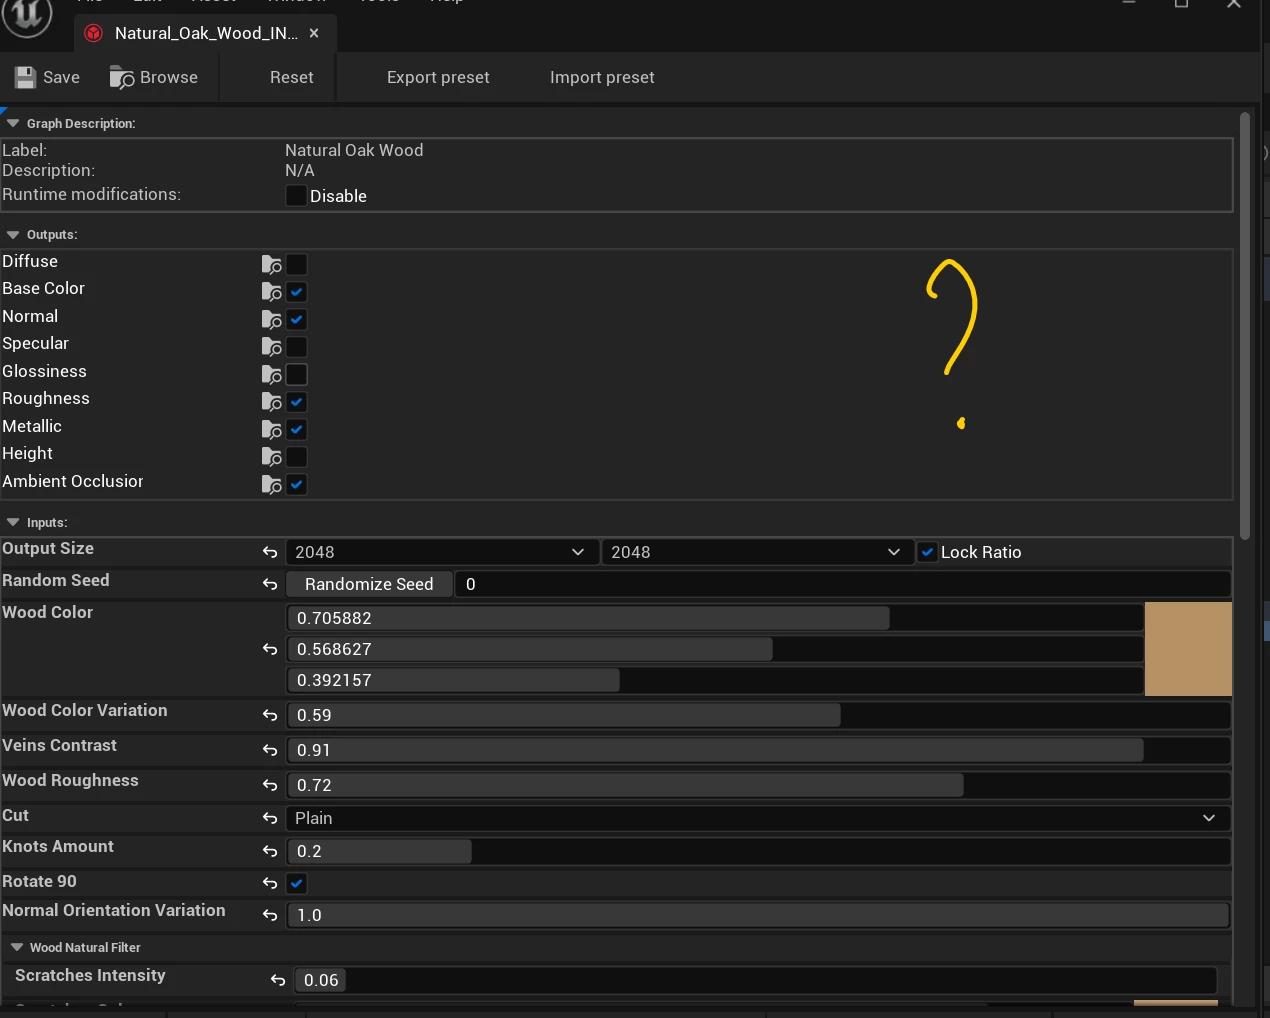Toggle the Ambient Occlusion output checkbox
Viewport: 1270px width, 1018px height.
click(x=296, y=484)
